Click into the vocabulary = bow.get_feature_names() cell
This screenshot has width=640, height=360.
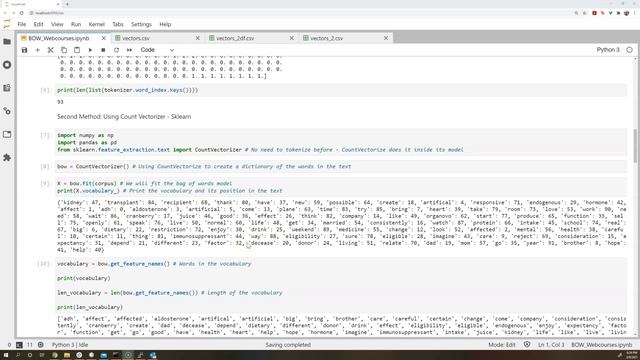[x=341, y=285]
